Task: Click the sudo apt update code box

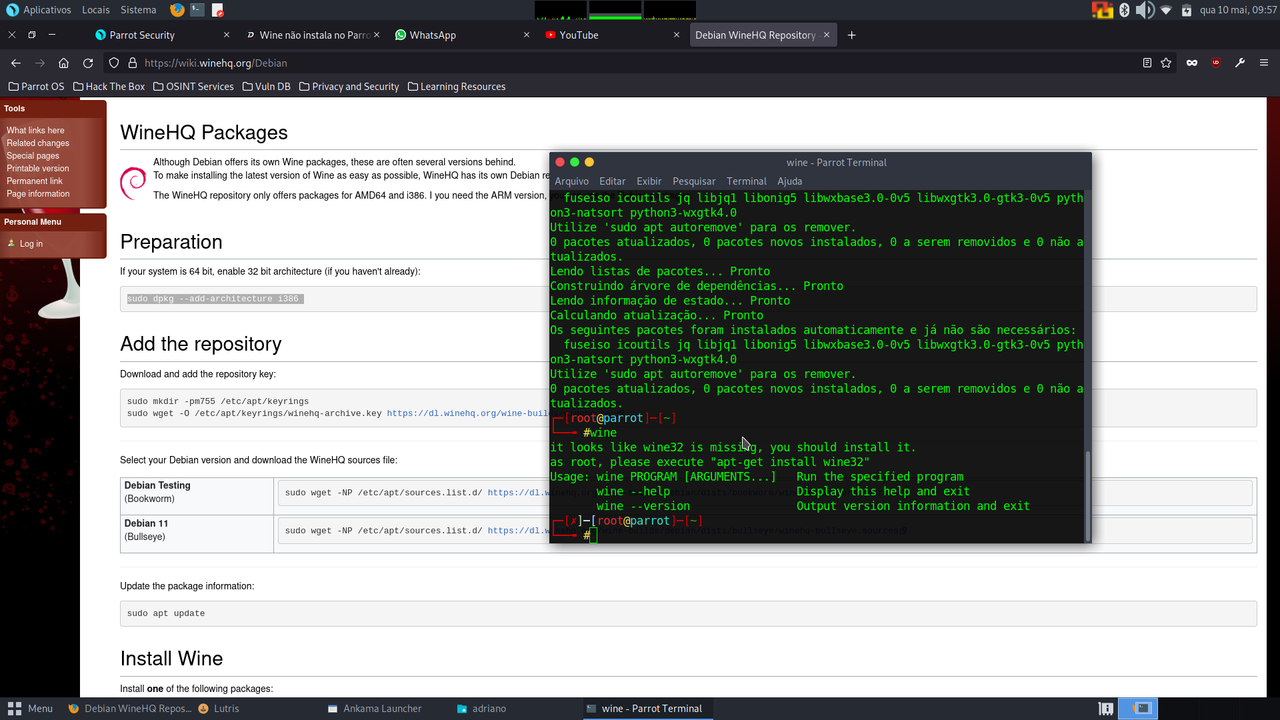Action: [688, 613]
